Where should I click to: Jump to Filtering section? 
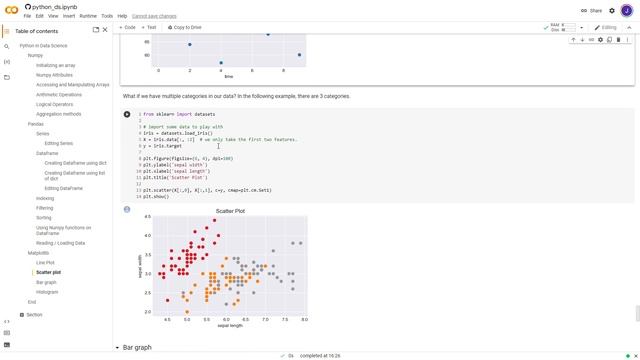pyautogui.click(x=44, y=208)
